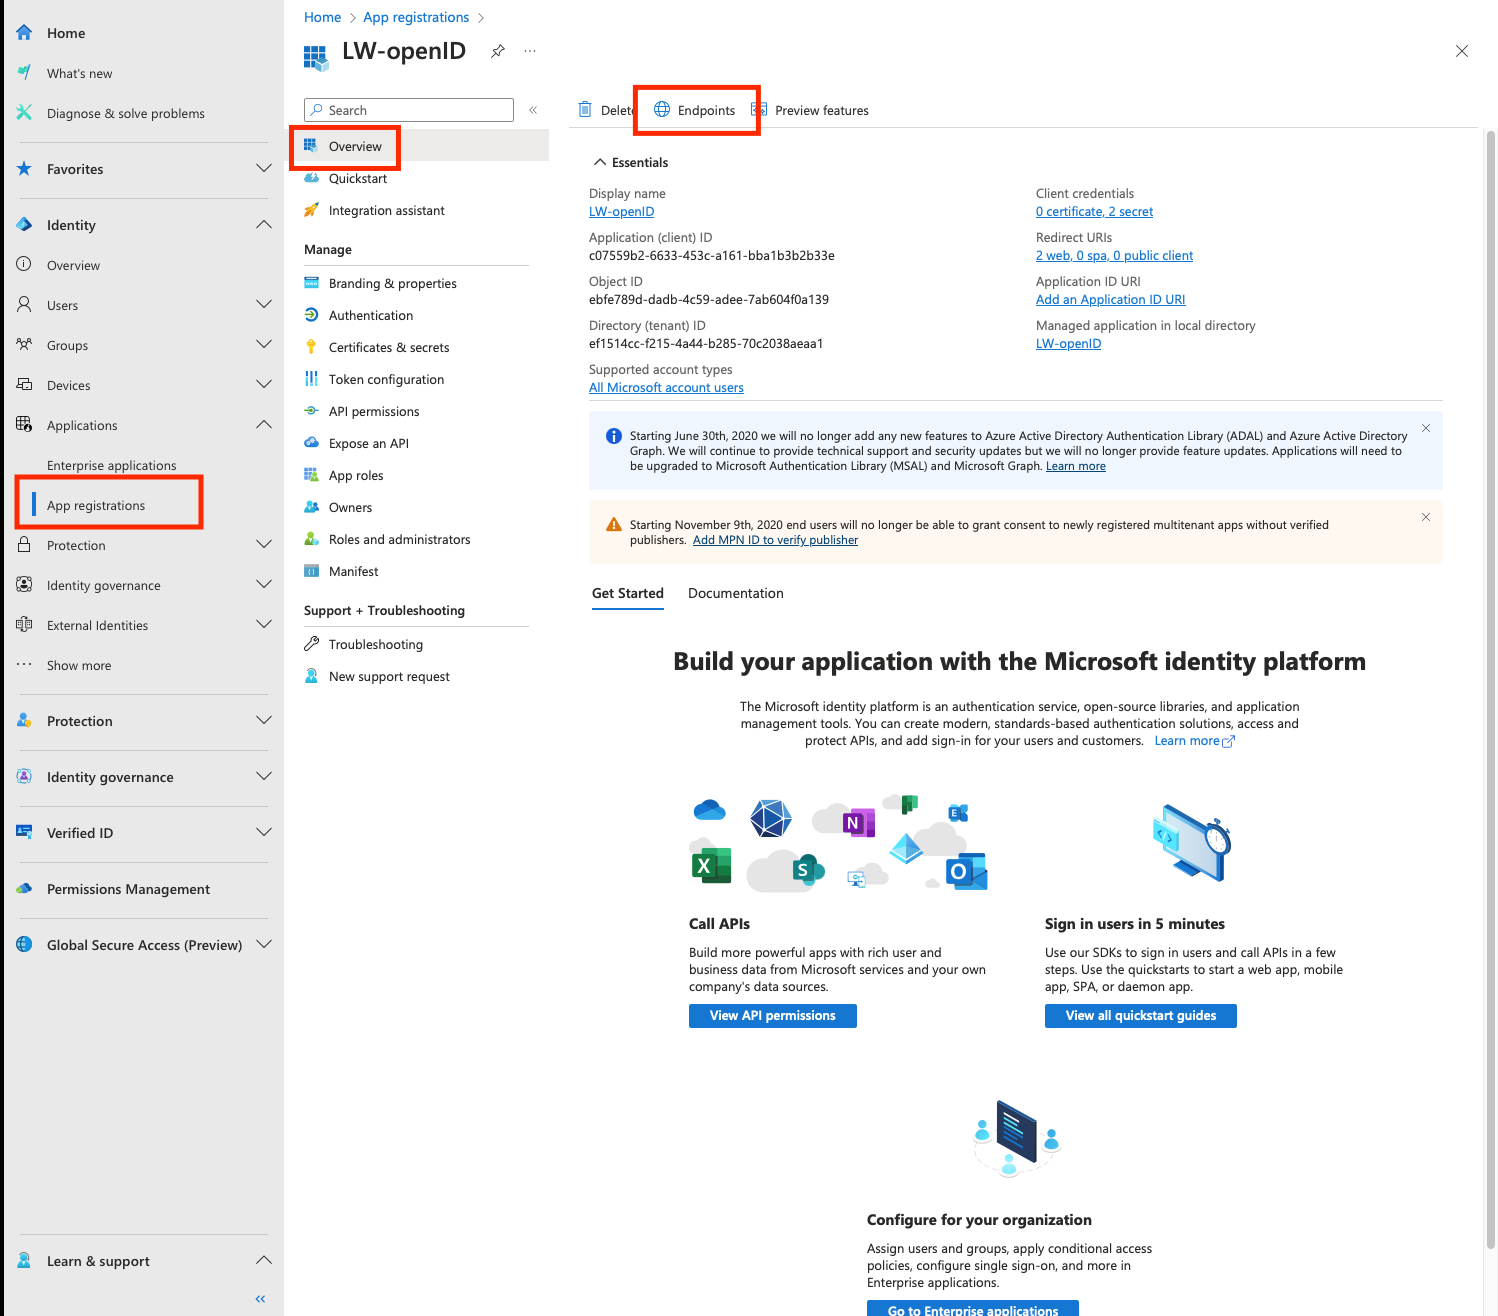
Task: Click the Token configuration bars icon
Action: (x=311, y=379)
